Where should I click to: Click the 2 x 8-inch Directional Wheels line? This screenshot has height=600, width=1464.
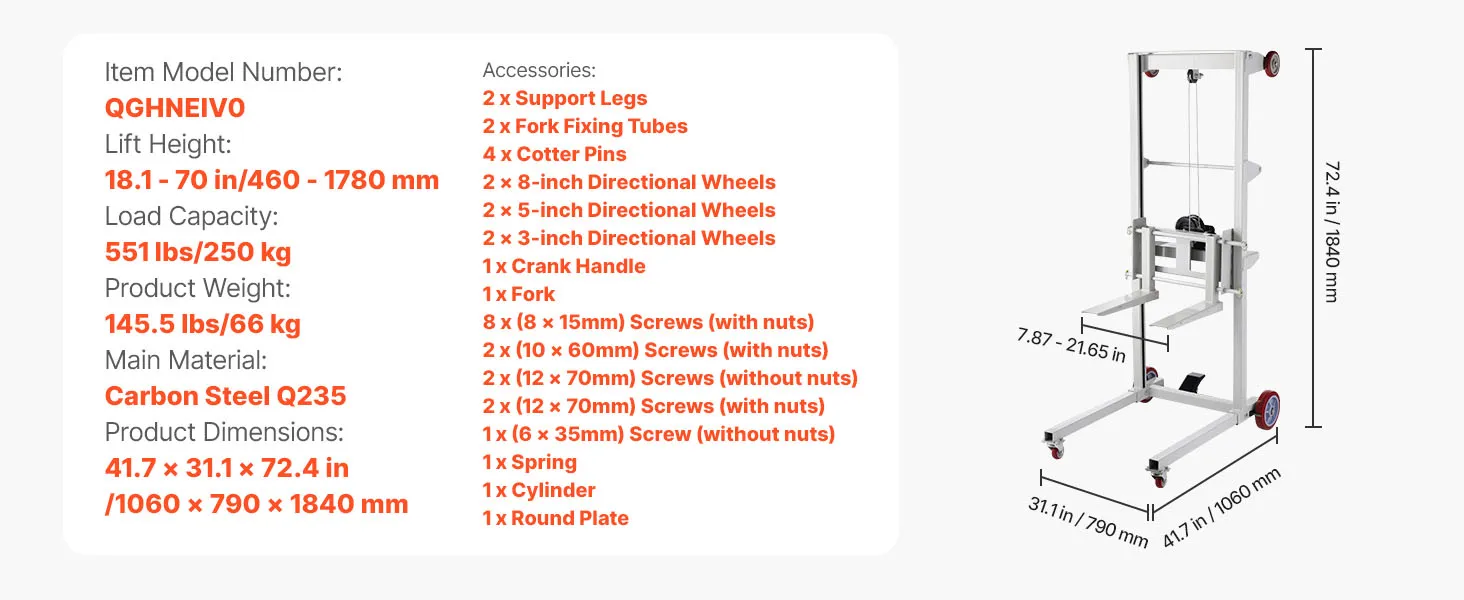629,182
